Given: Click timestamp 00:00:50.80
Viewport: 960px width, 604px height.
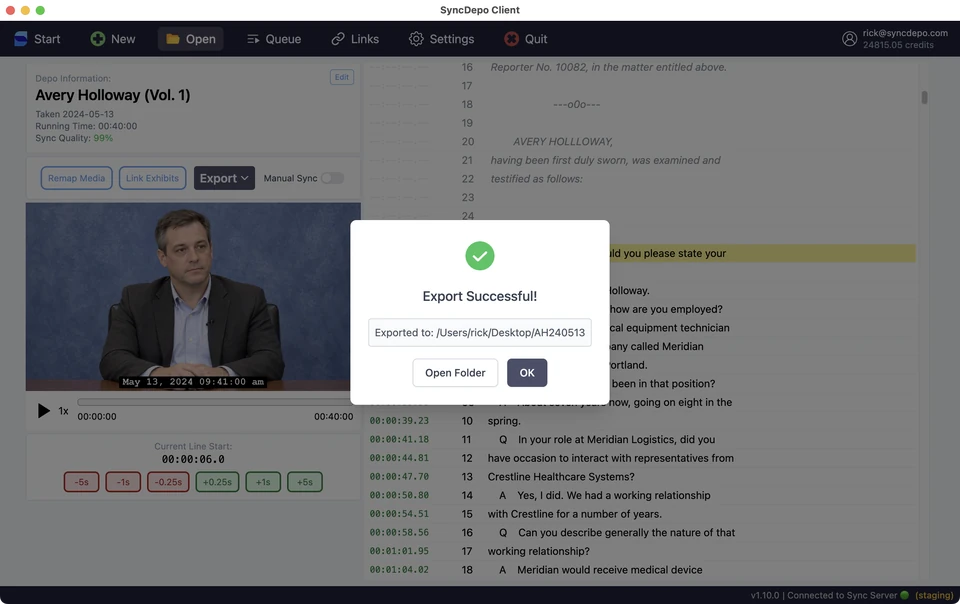Looking at the screenshot, I should pyautogui.click(x=399, y=495).
